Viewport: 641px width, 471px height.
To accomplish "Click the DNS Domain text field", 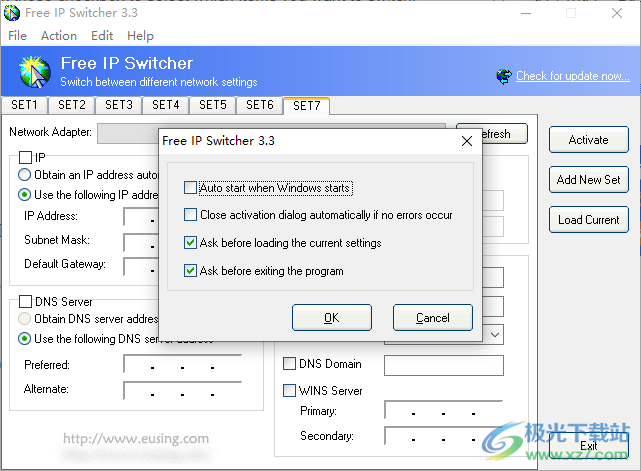I will (444, 365).
